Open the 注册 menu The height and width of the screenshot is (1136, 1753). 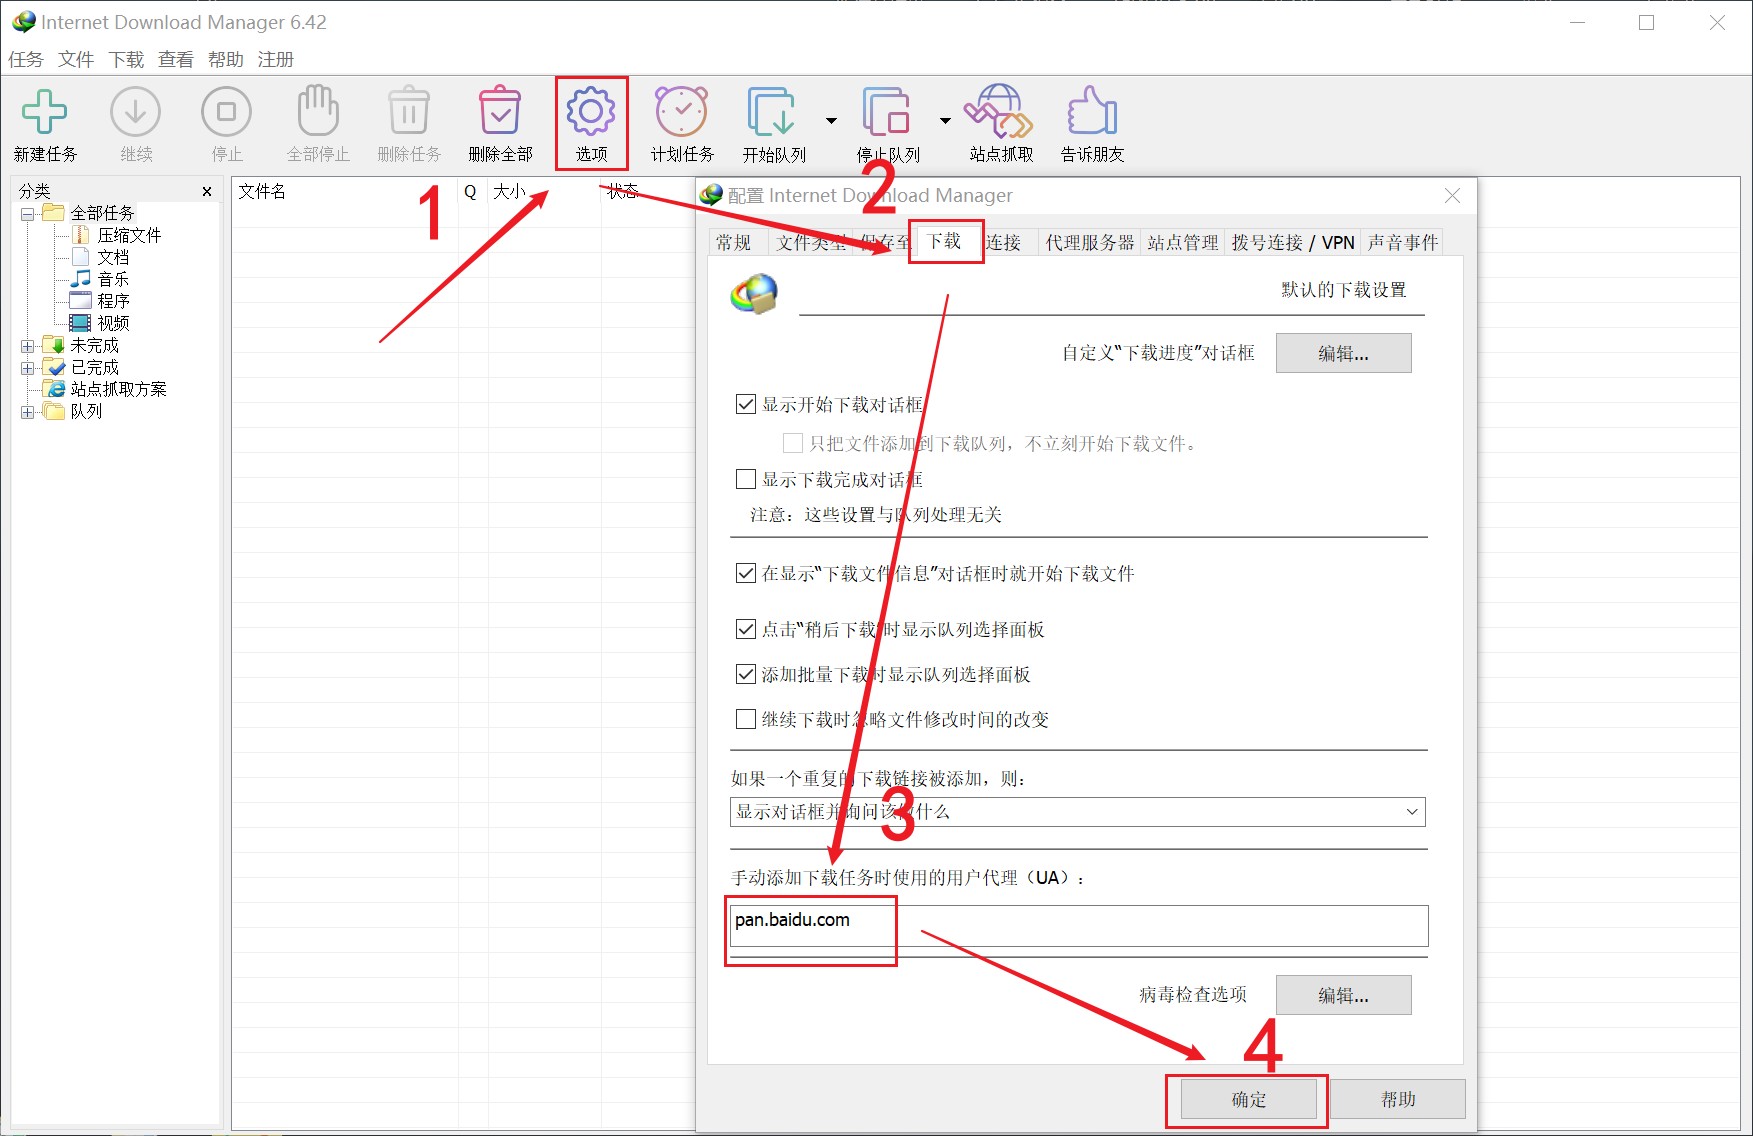click(276, 59)
